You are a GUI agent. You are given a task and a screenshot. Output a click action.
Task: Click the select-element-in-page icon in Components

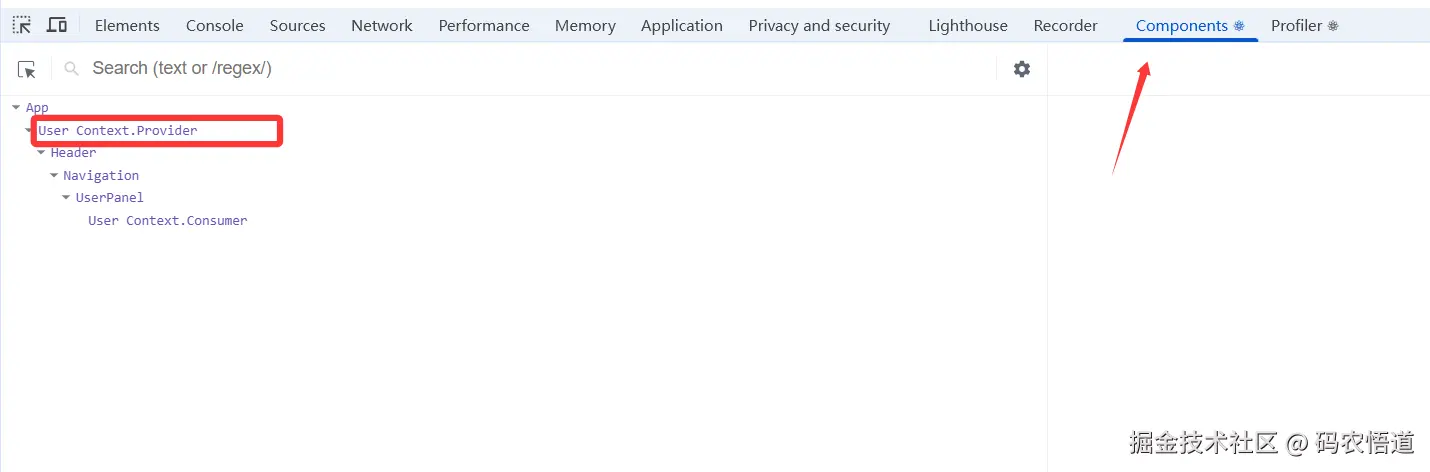pyautogui.click(x=27, y=69)
